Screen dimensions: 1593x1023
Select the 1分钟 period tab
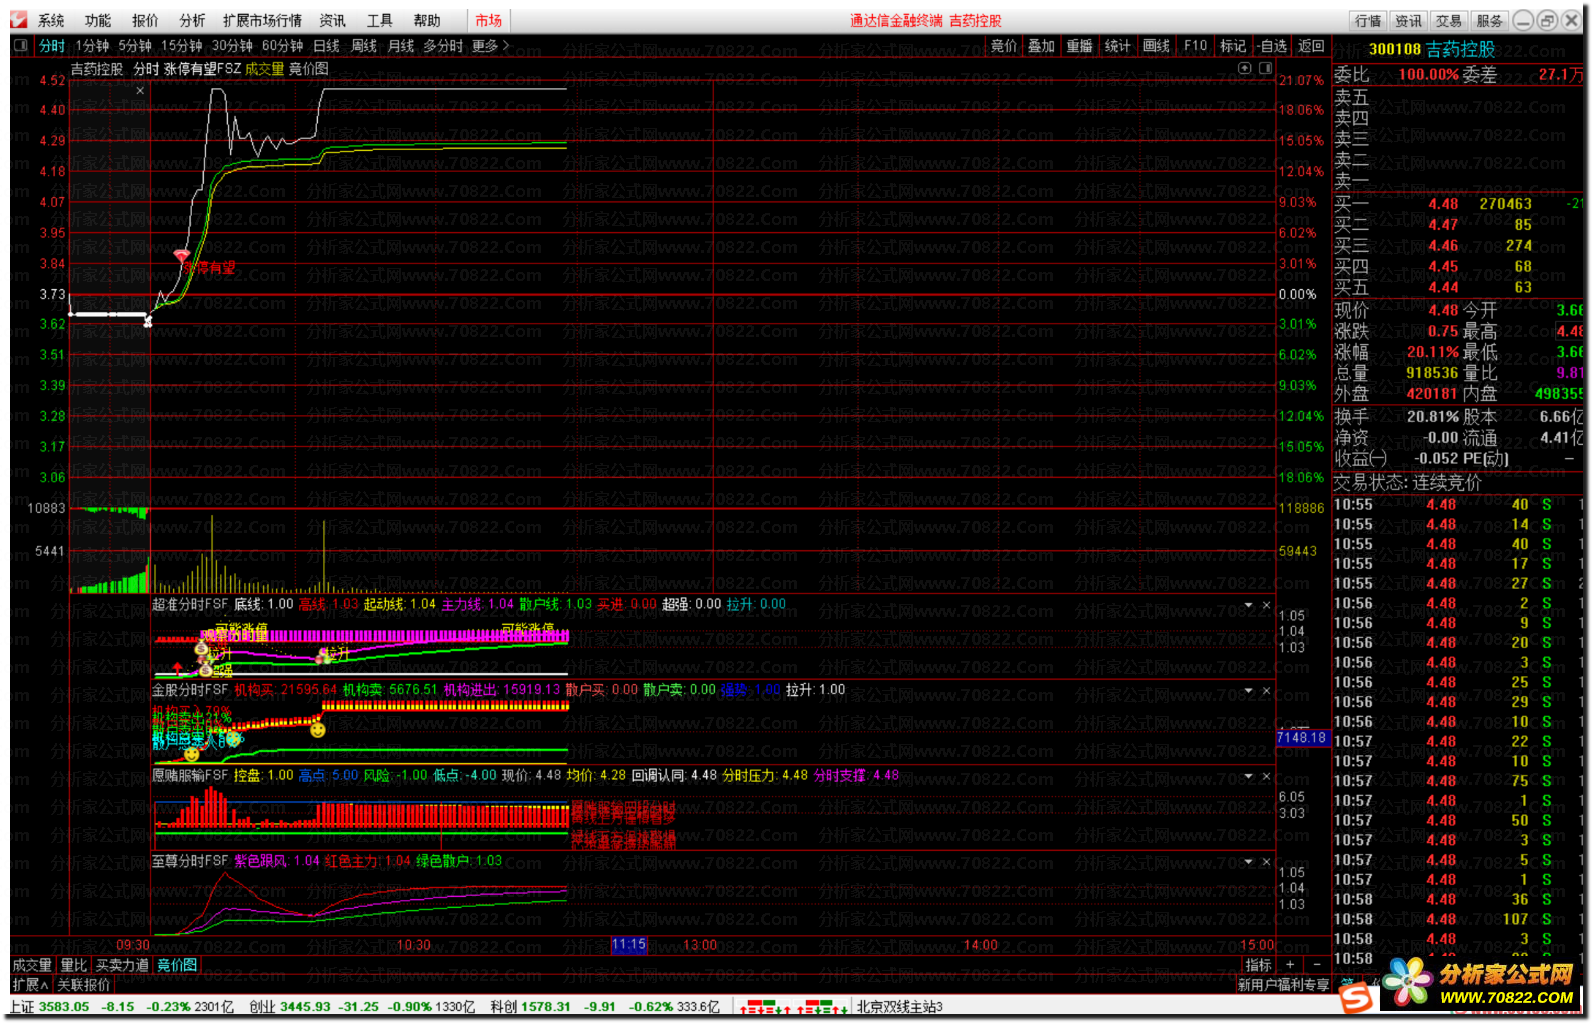point(92,46)
